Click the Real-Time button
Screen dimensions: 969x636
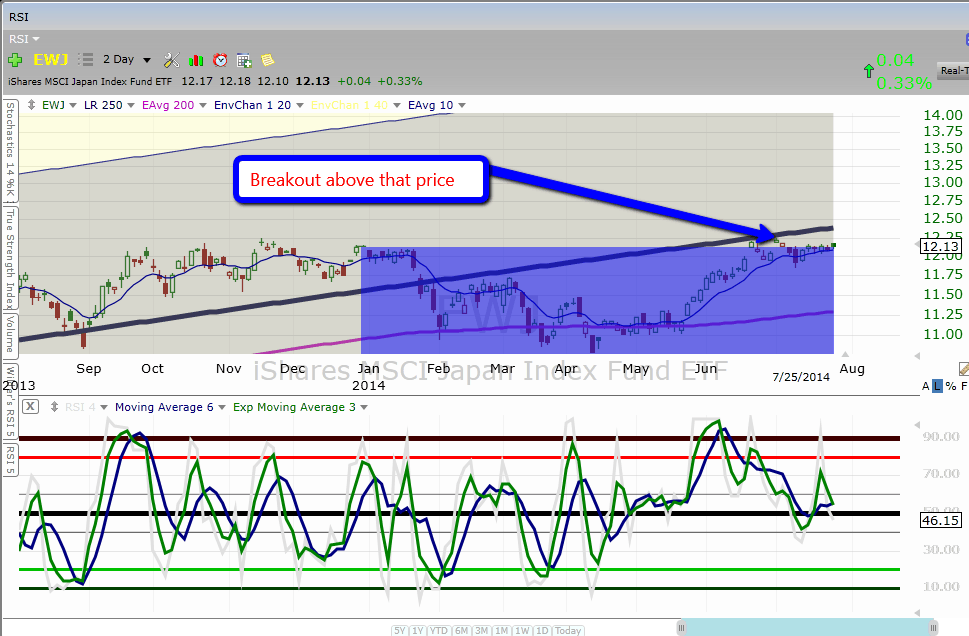(953, 70)
